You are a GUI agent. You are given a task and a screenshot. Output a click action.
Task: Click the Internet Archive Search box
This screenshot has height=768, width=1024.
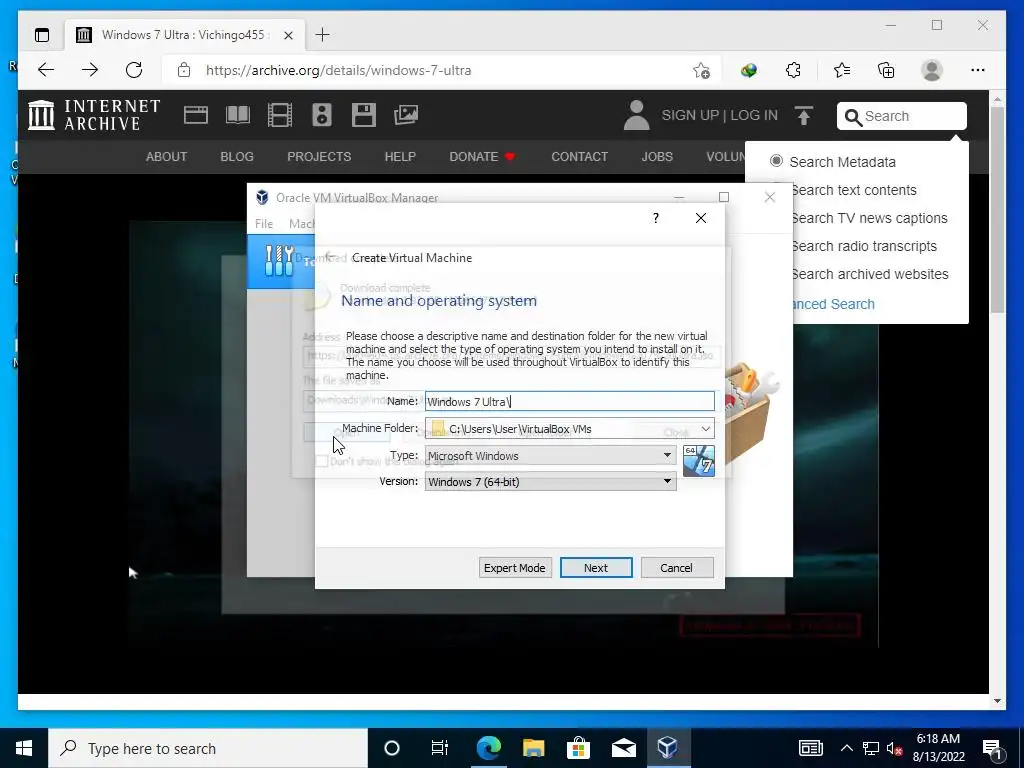(x=901, y=116)
